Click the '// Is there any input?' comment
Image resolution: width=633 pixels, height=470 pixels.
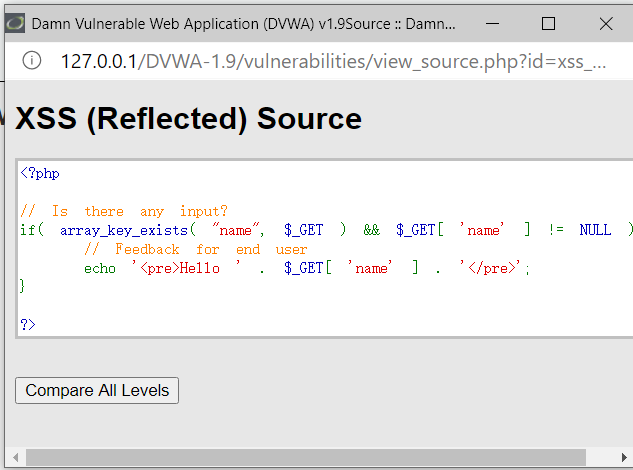(x=124, y=211)
